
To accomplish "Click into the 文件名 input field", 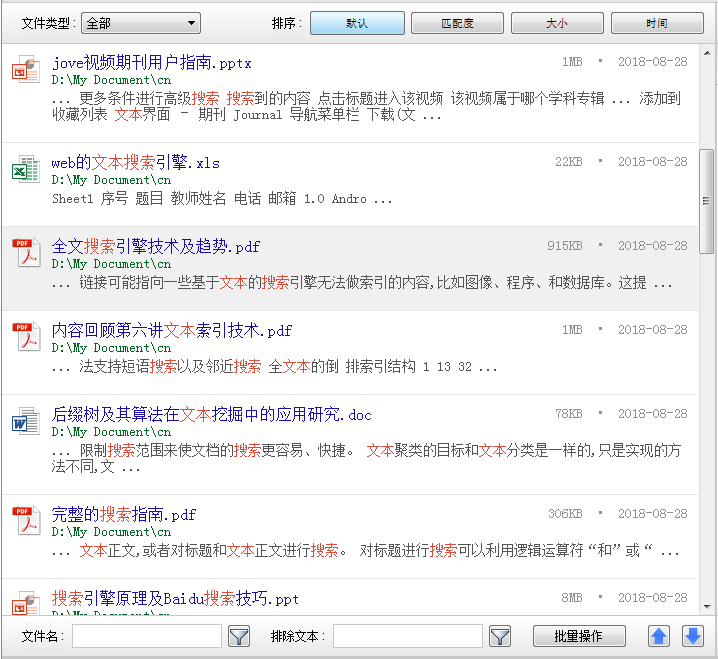I will [x=147, y=636].
